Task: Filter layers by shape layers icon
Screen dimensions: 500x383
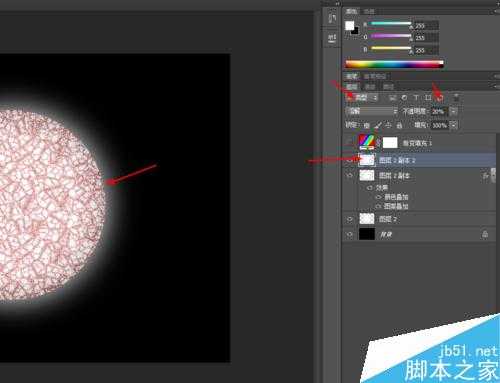Action: pyautogui.click(x=428, y=98)
